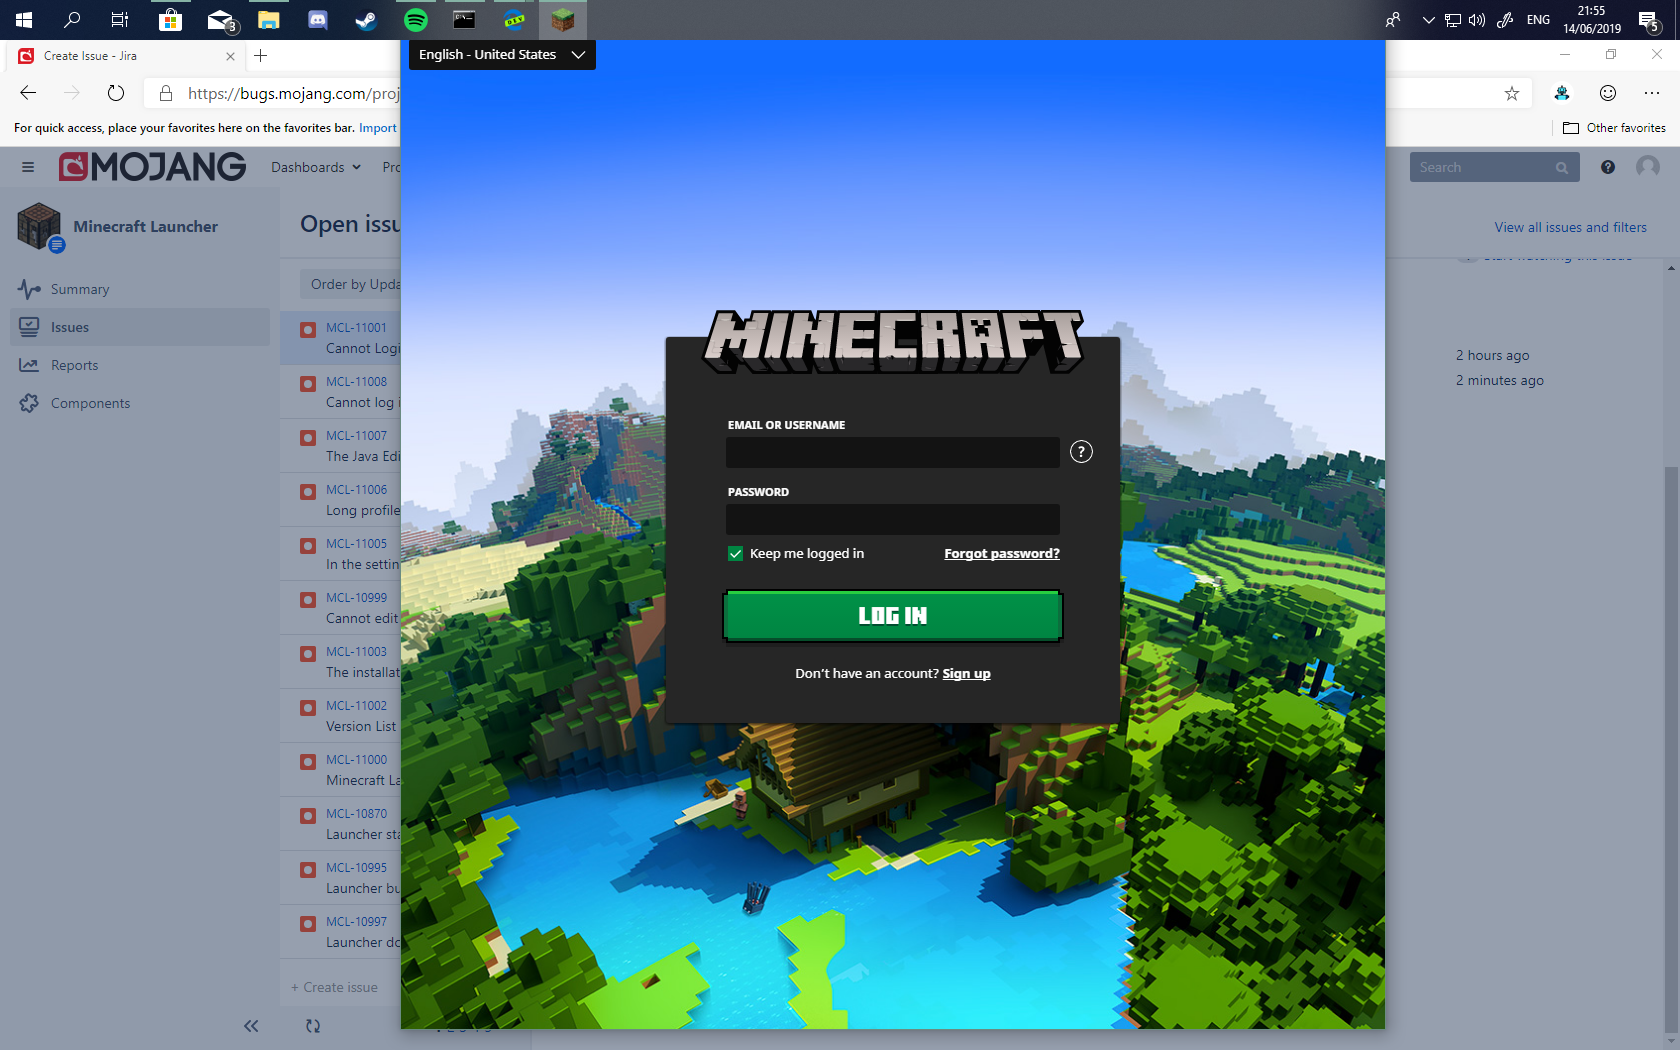Refresh the issue list with sync icon
Image resolution: width=1680 pixels, height=1050 pixels.
[313, 1026]
